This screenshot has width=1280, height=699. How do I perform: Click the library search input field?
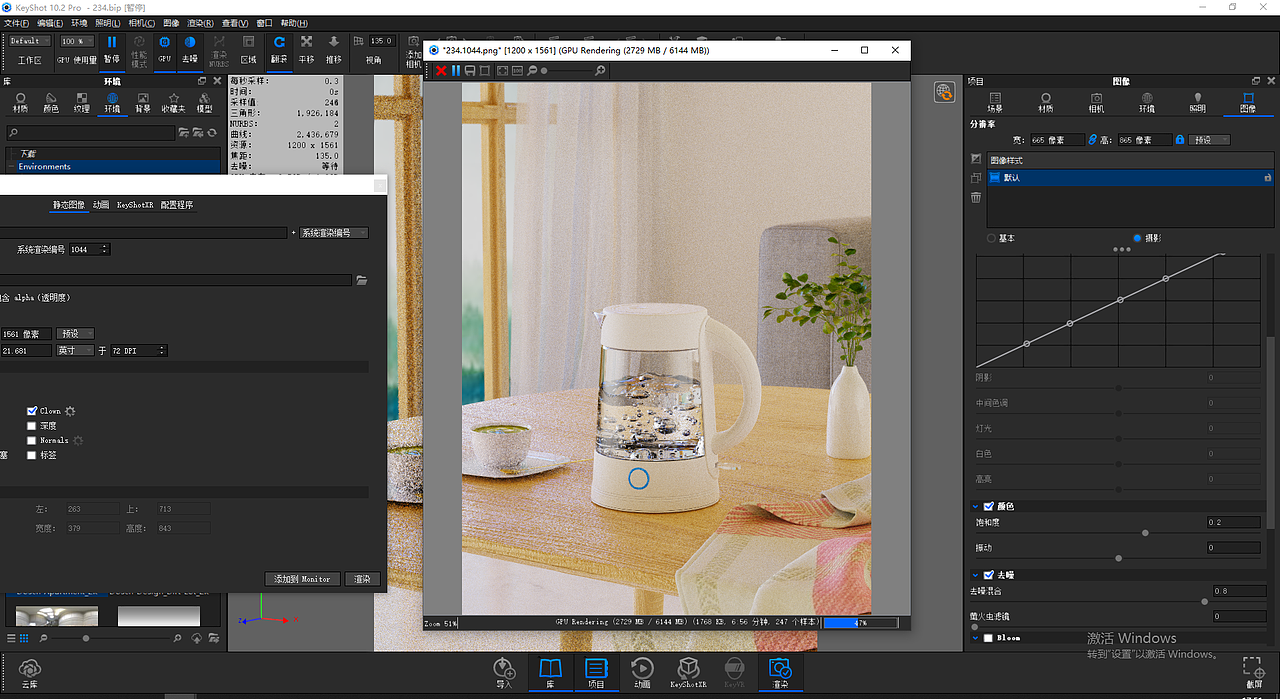90,132
